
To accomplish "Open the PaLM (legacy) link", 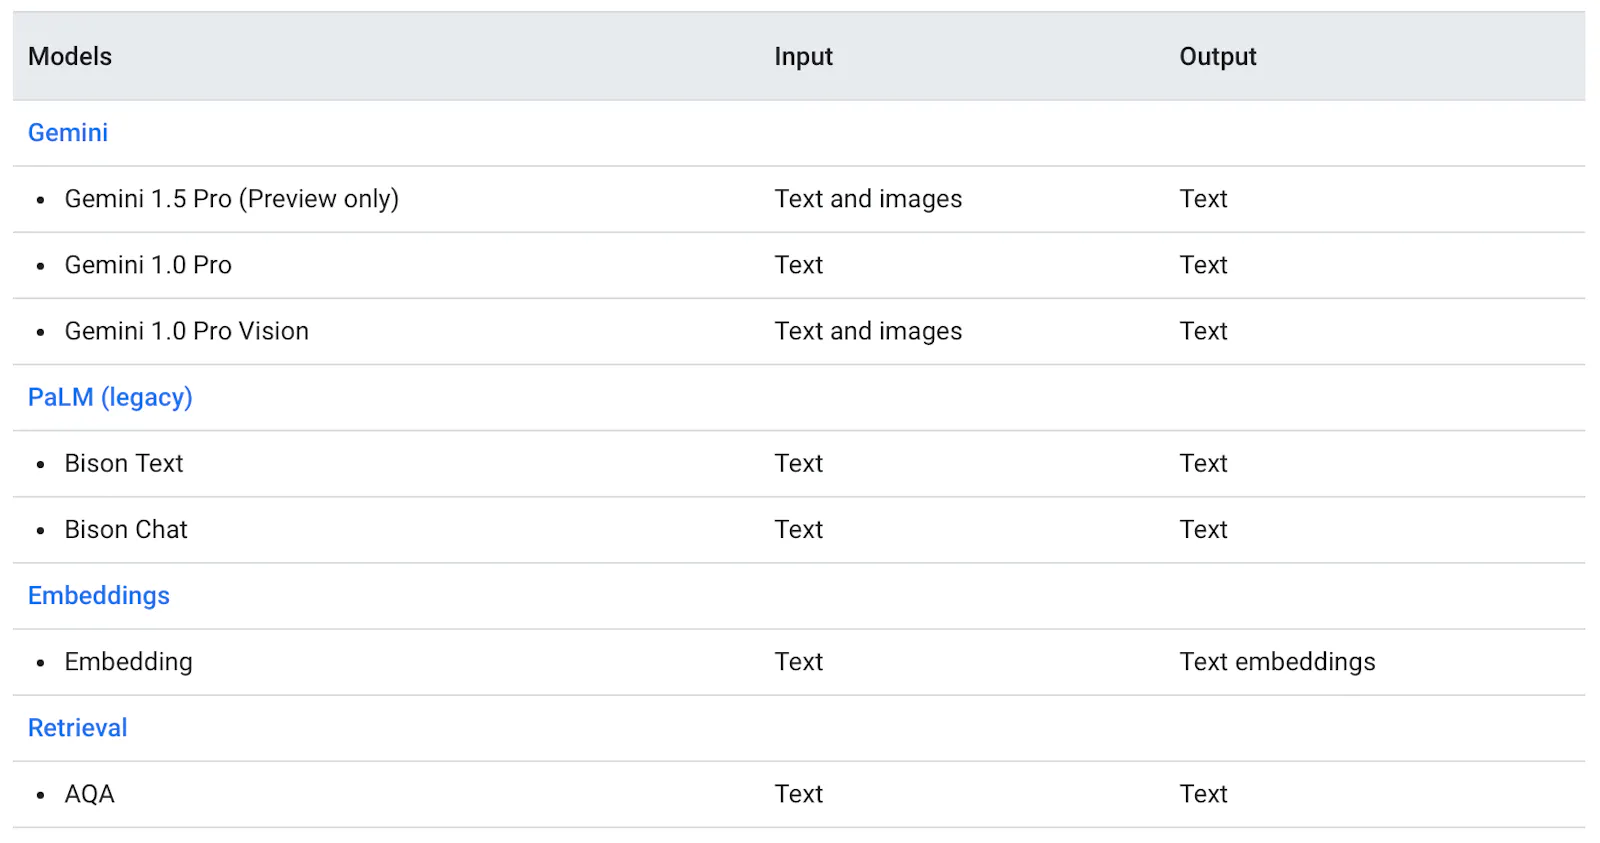I will click(x=110, y=398).
